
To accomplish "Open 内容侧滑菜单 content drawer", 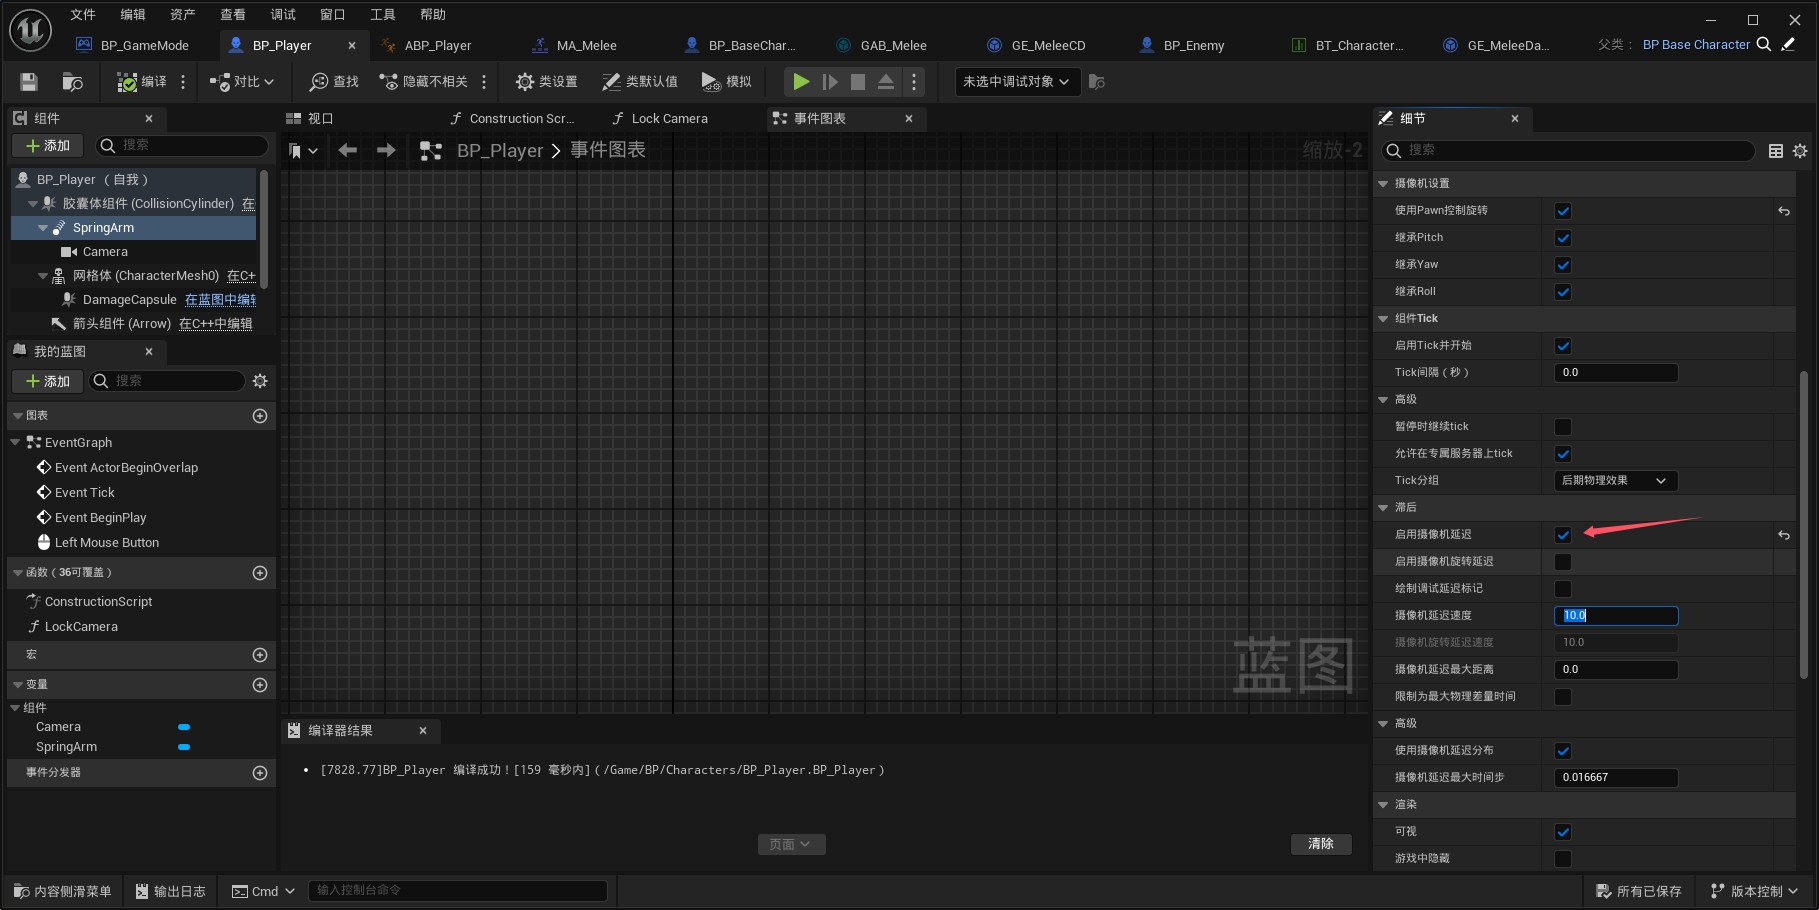I will [63, 892].
